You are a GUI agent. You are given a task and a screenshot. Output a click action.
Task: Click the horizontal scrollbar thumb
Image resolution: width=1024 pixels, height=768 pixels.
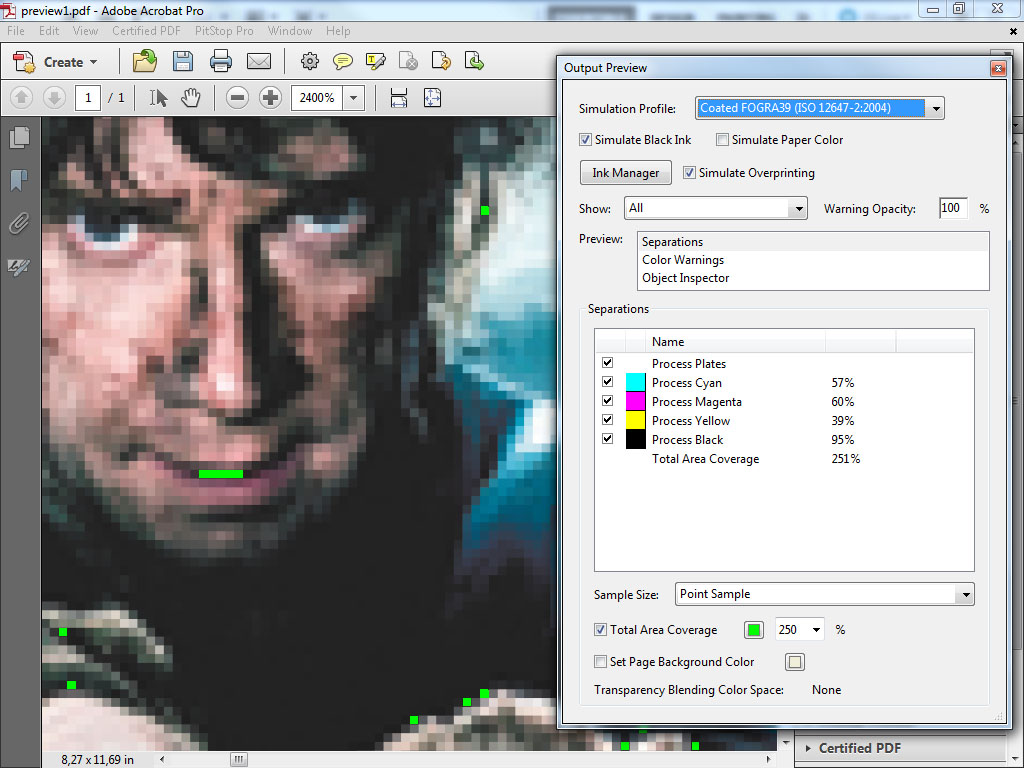239,759
